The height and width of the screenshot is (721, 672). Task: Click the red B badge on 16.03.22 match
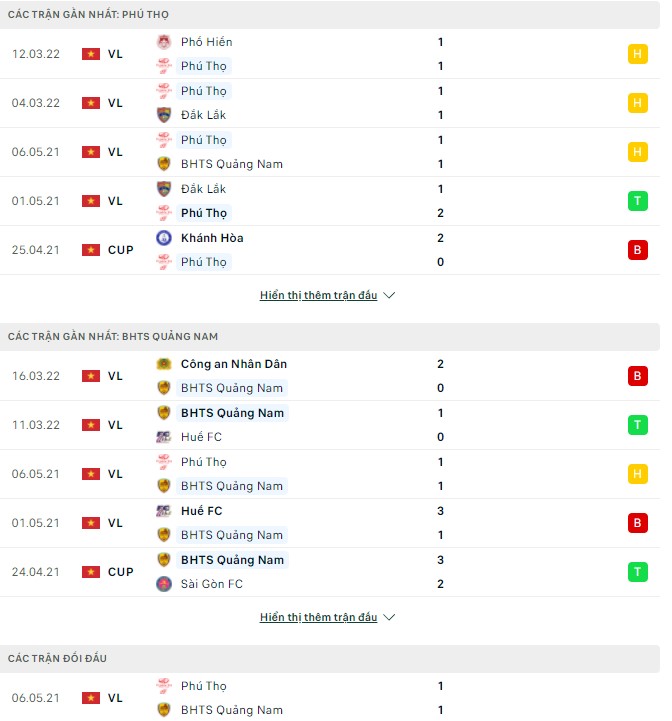(x=637, y=376)
